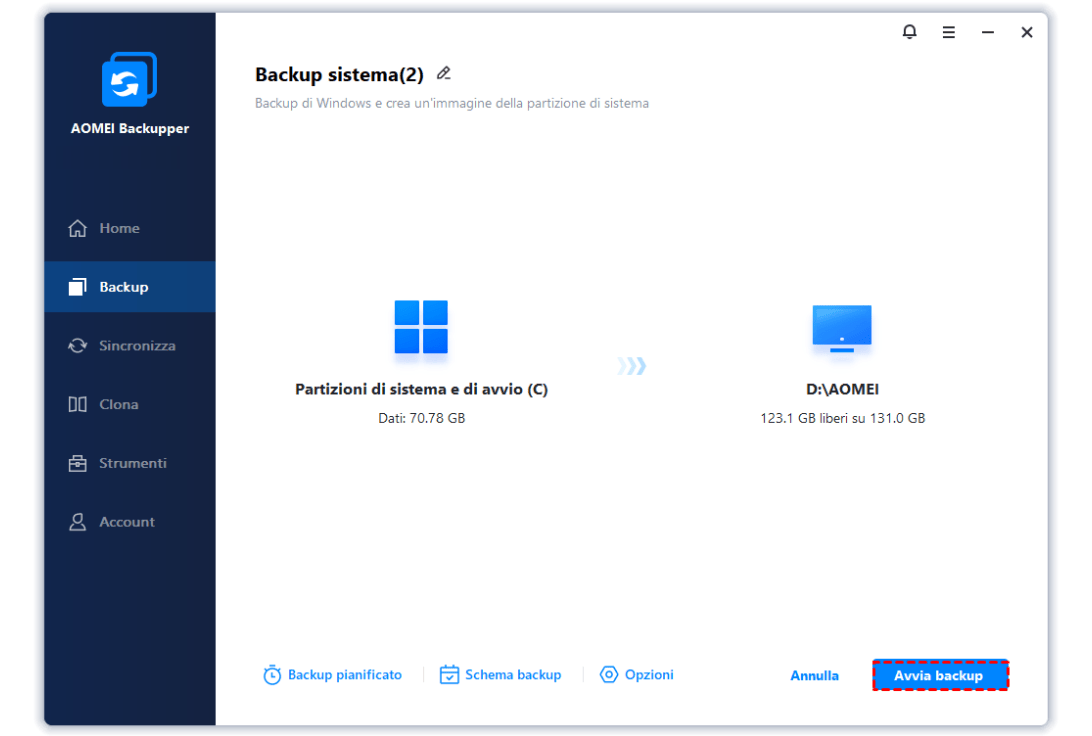The image size is (1092, 736).
Task: Click the Opzioni gear icon
Action: point(609,674)
